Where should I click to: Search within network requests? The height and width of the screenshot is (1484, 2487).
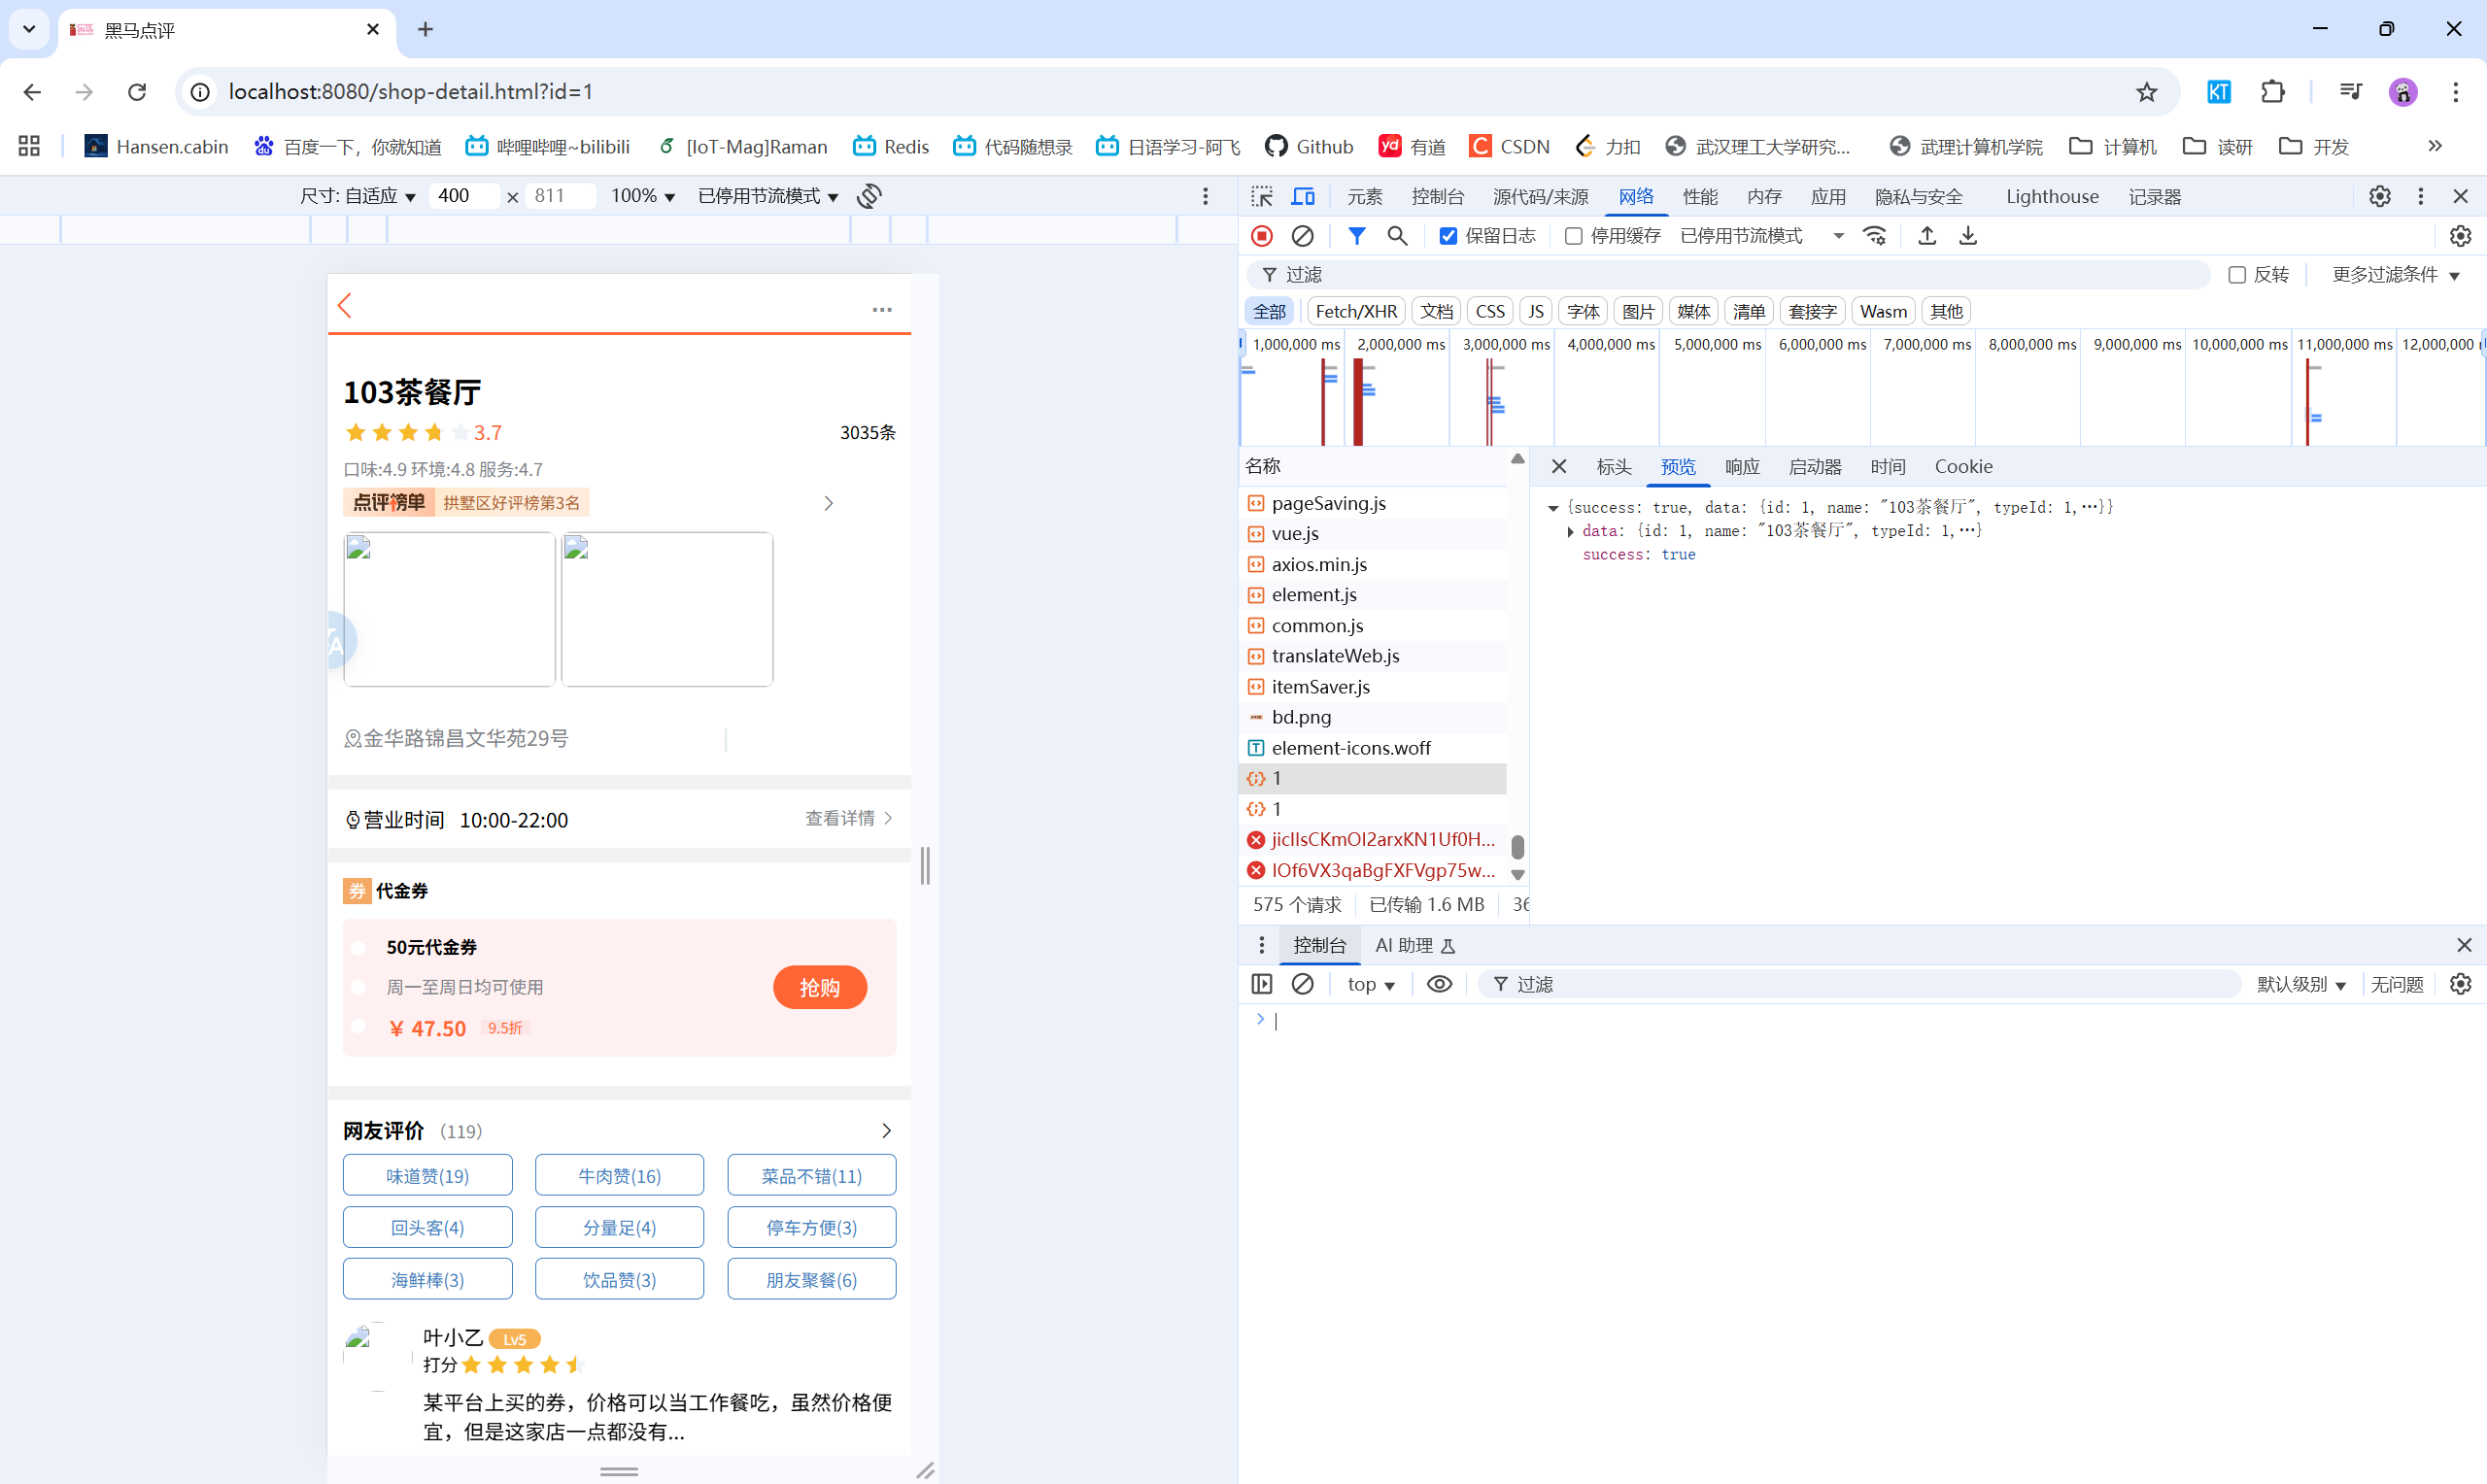(1397, 235)
